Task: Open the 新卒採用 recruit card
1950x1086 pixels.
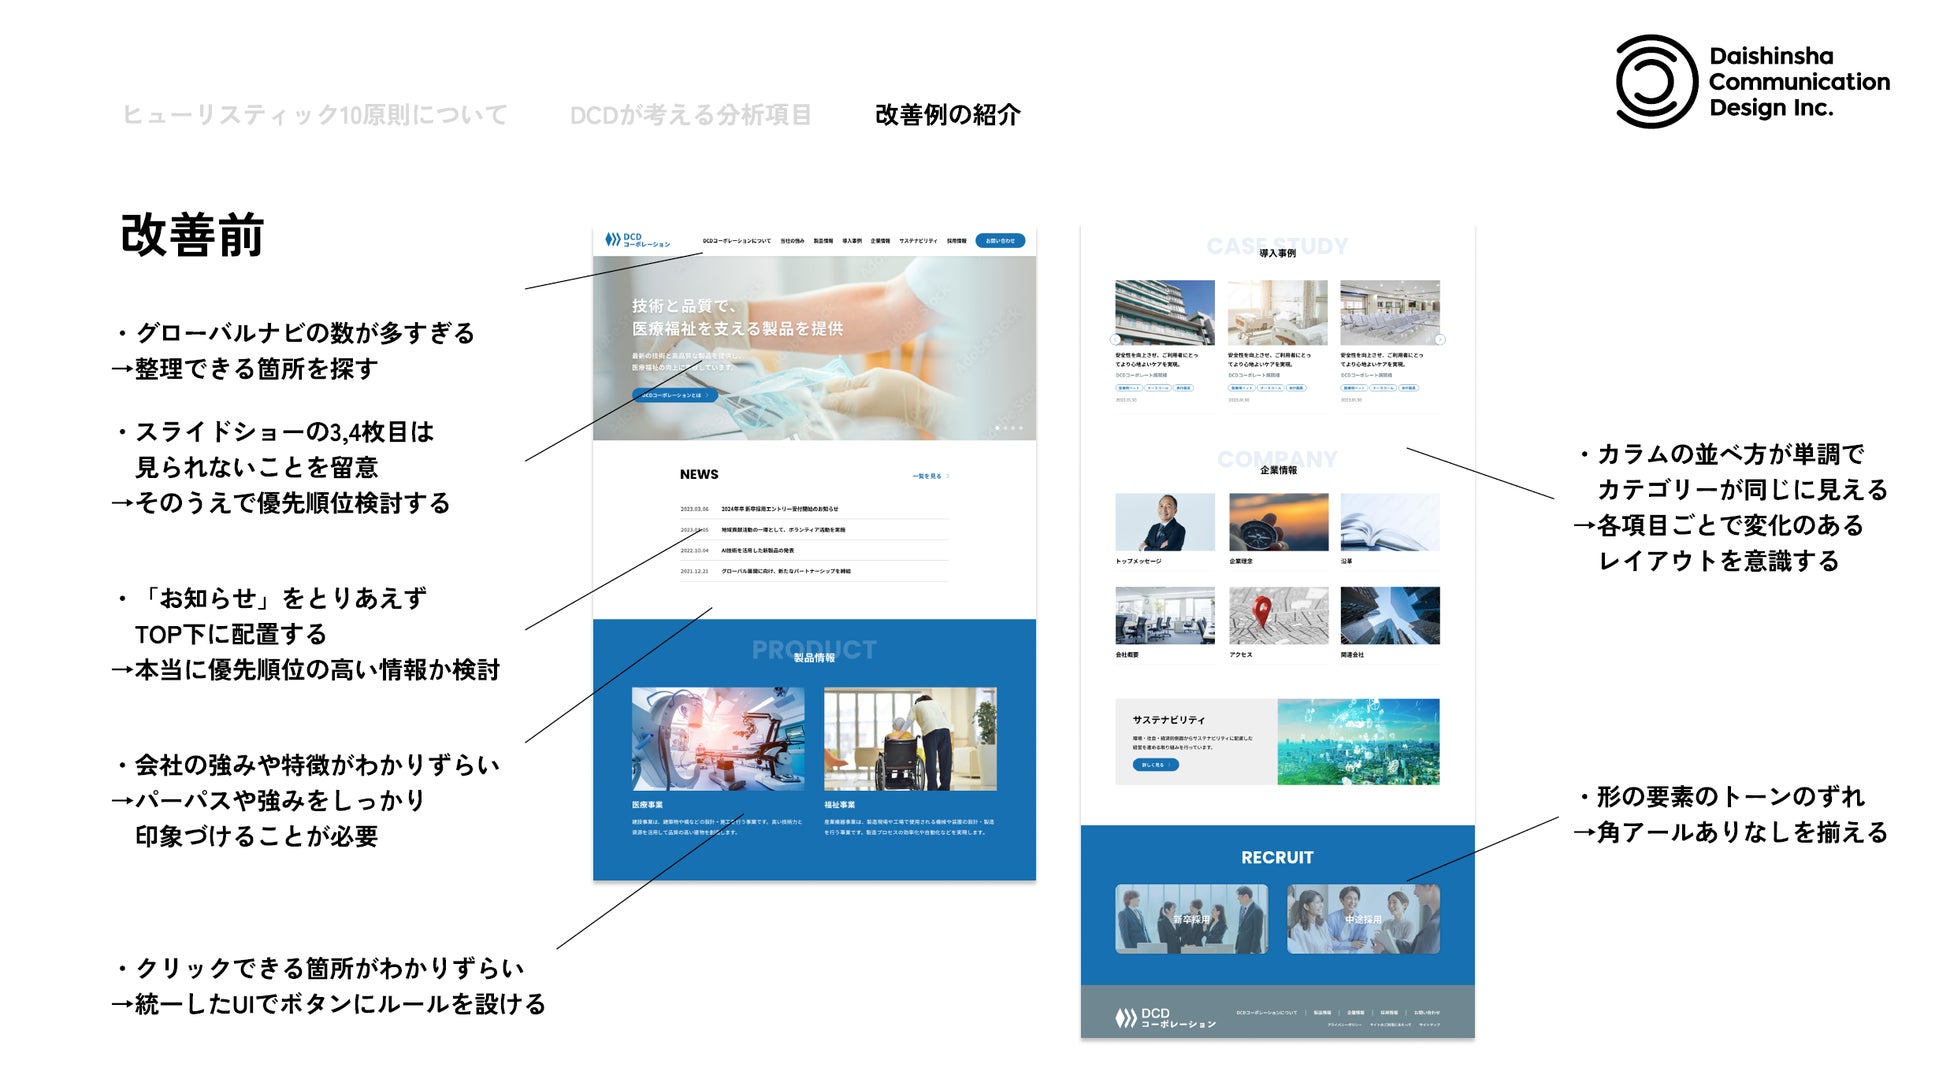Action: click(x=1191, y=918)
